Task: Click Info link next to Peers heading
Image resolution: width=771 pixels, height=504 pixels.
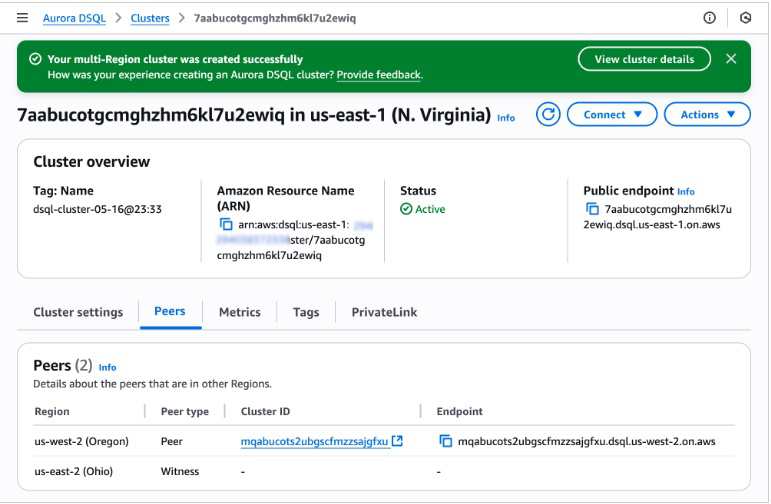Action: coord(108,368)
